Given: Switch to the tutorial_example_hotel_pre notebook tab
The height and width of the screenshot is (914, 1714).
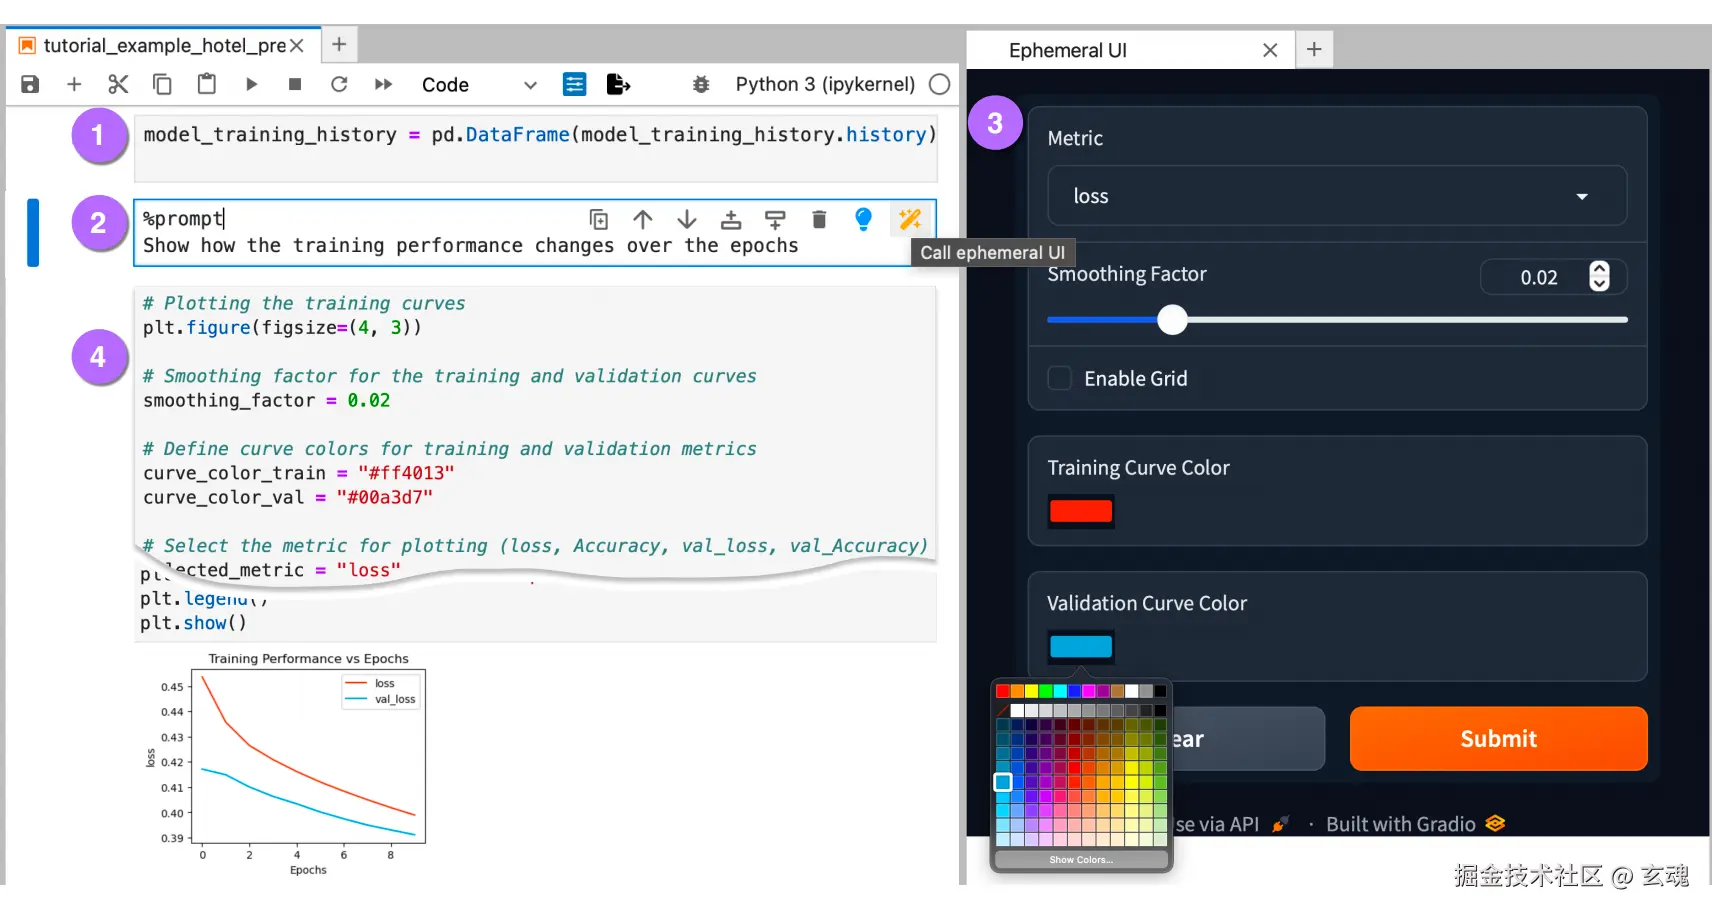Looking at the screenshot, I should click(164, 46).
